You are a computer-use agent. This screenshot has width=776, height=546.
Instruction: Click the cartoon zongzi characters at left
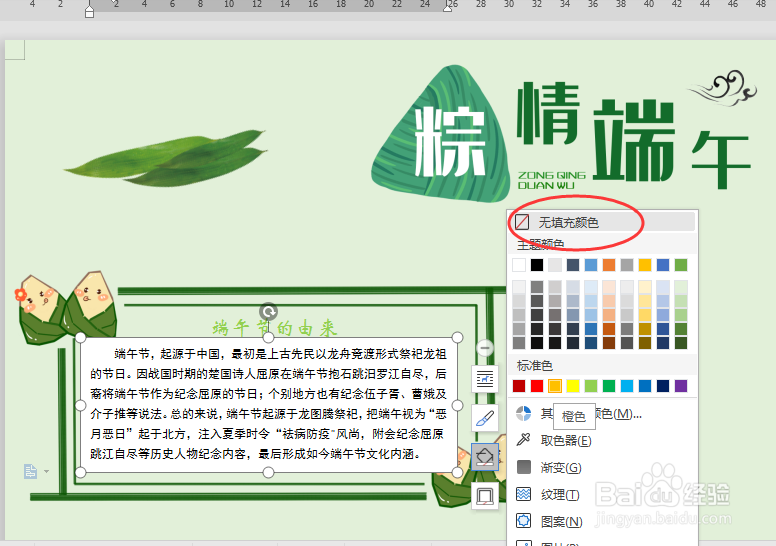click(66, 307)
